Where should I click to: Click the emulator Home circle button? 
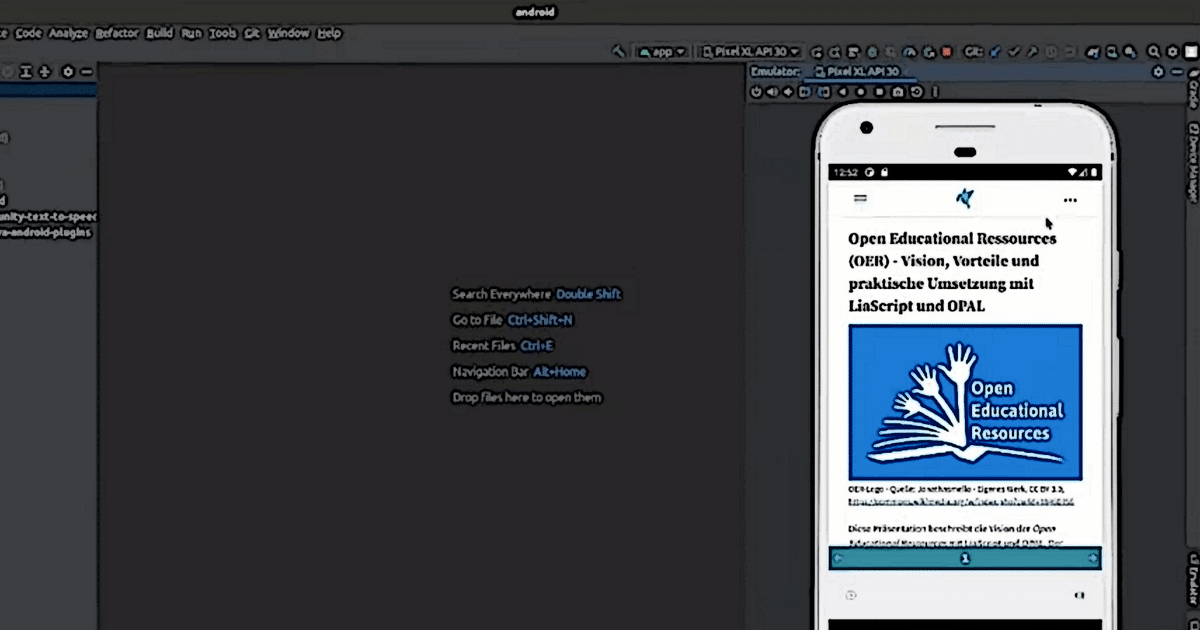pyautogui.click(x=861, y=92)
